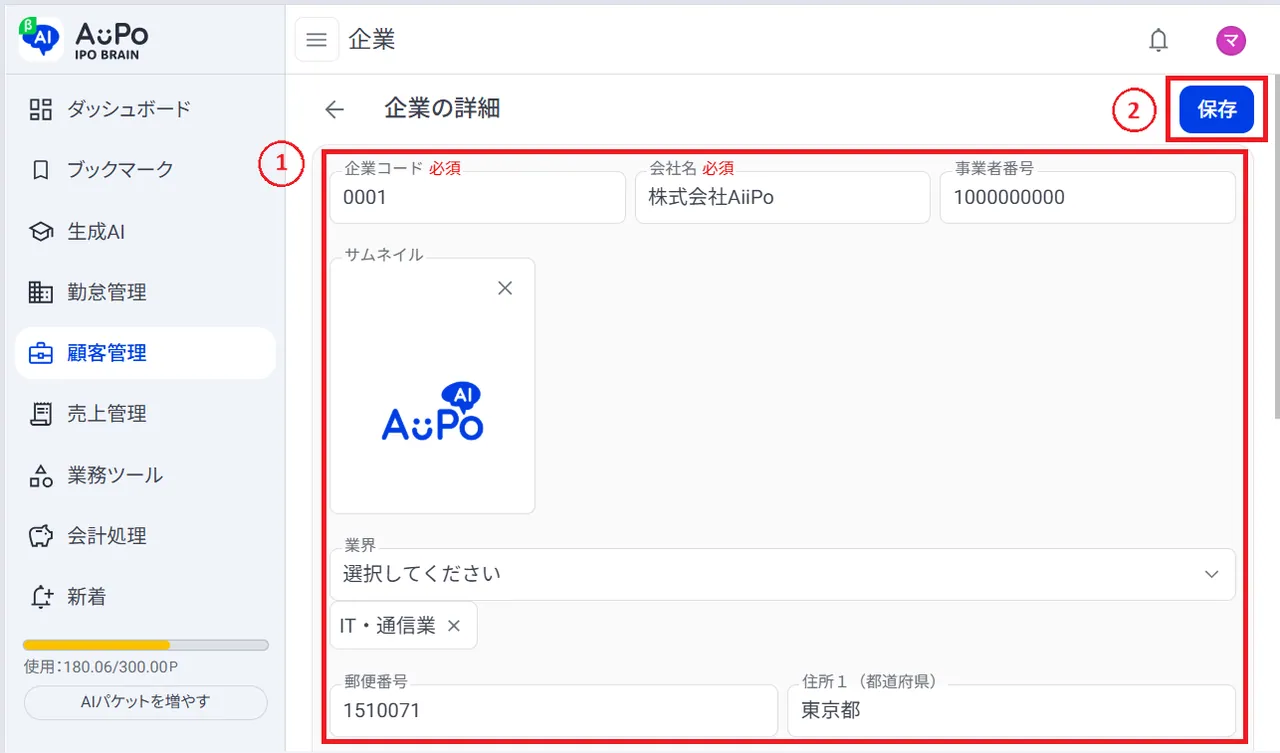
Task: Click the 住所1 都道府県 field
Action: 1012,711
